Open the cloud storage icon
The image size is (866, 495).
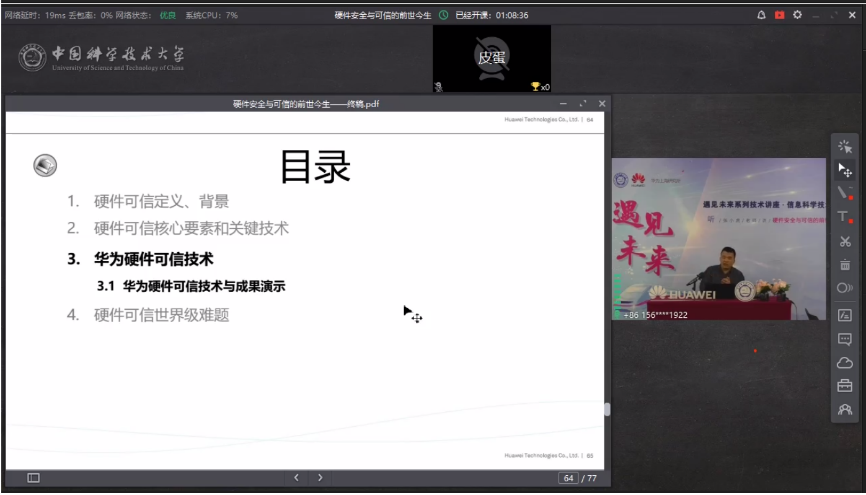pos(844,362)
